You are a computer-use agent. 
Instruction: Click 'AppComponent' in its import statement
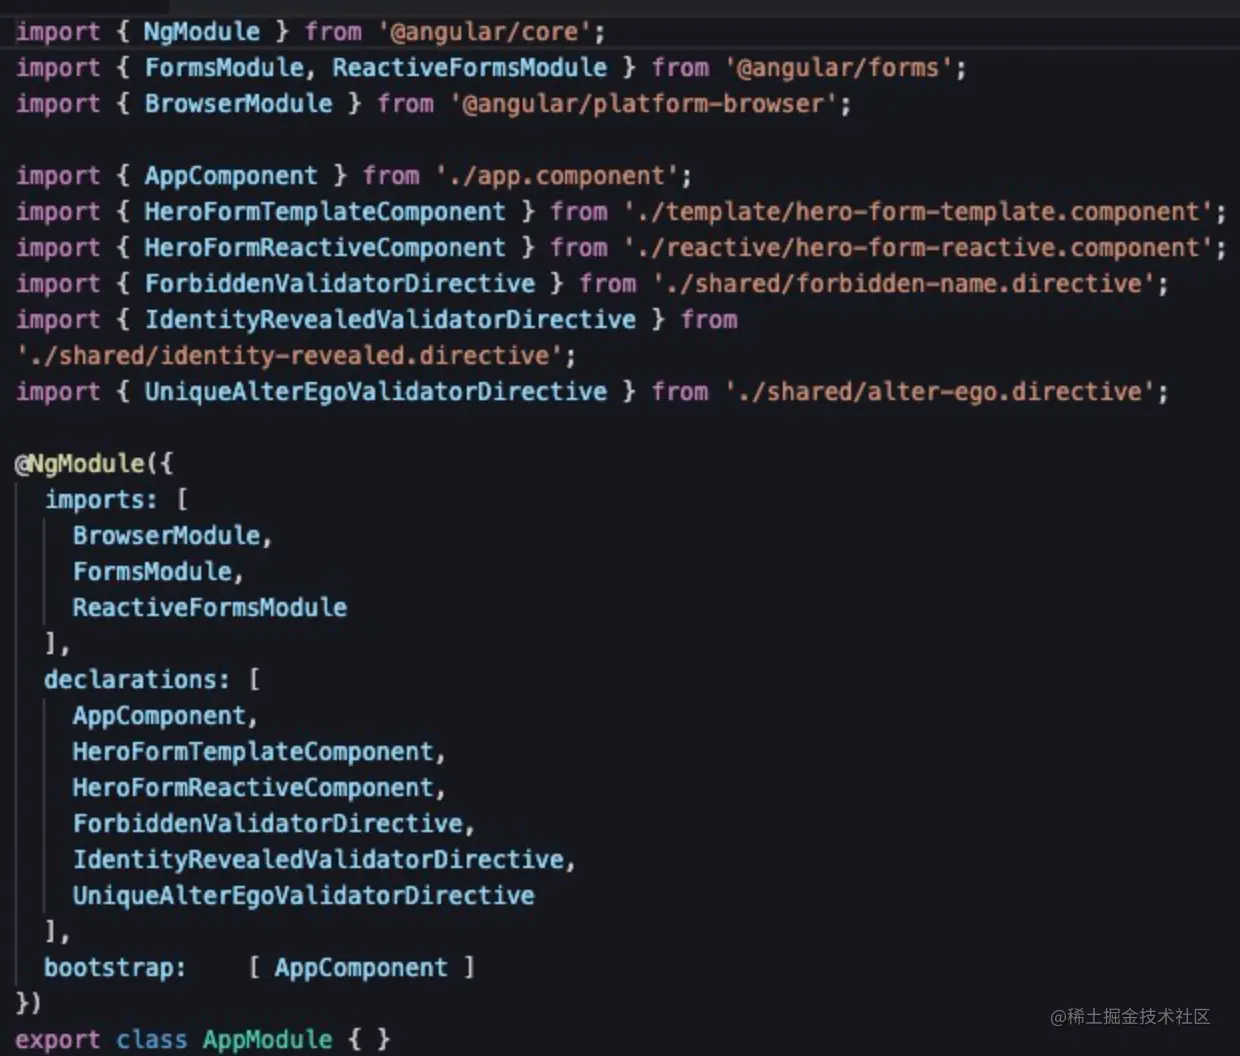click(x=231, y=176)
